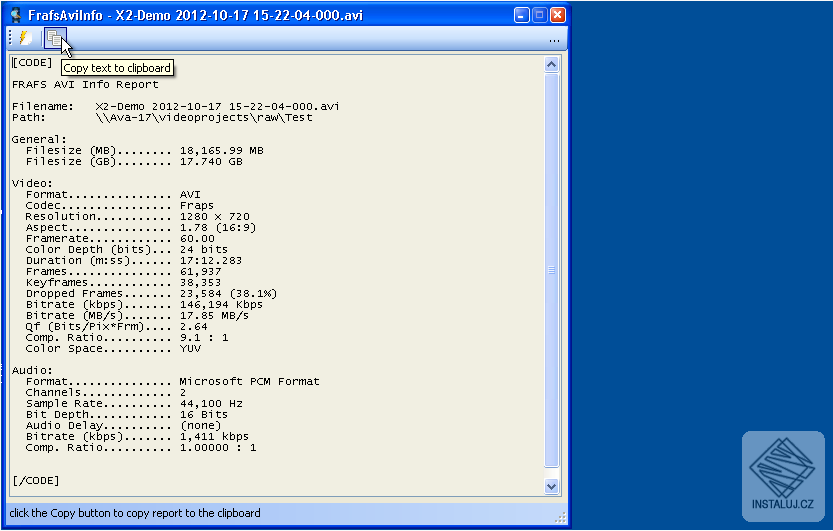Click the scrollbar down arrow
The width and height of the screenshot is (833, 531).
point(551,486)
